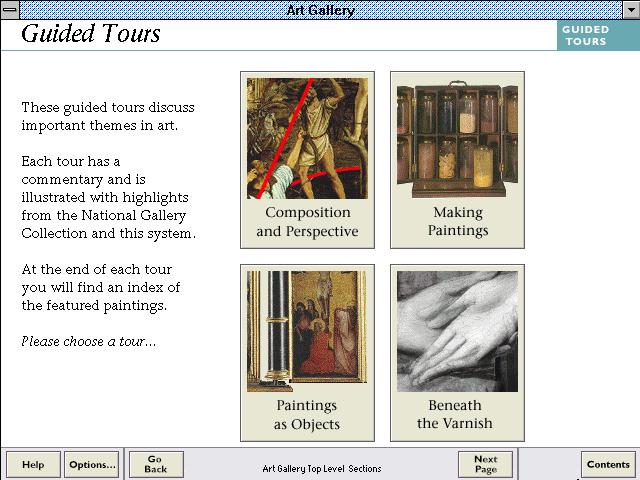Viewport: 640px width, 480px height.
Task: Open the window system menu box
Action: coord(10,9)
